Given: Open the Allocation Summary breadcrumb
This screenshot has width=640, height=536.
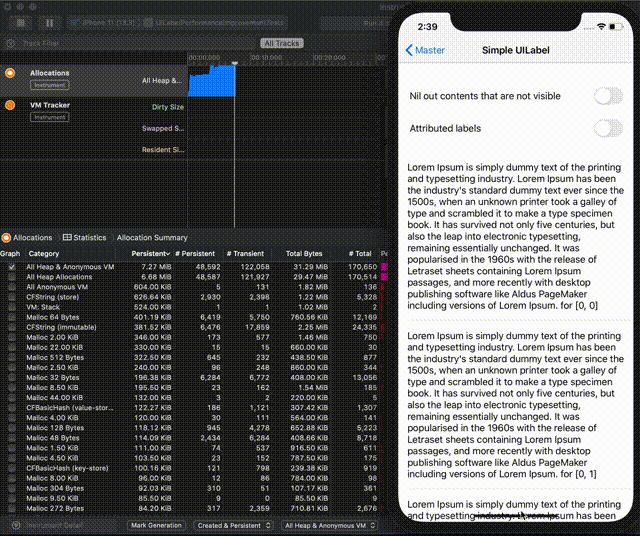Looking at the screenshot, I should [152, 238].
